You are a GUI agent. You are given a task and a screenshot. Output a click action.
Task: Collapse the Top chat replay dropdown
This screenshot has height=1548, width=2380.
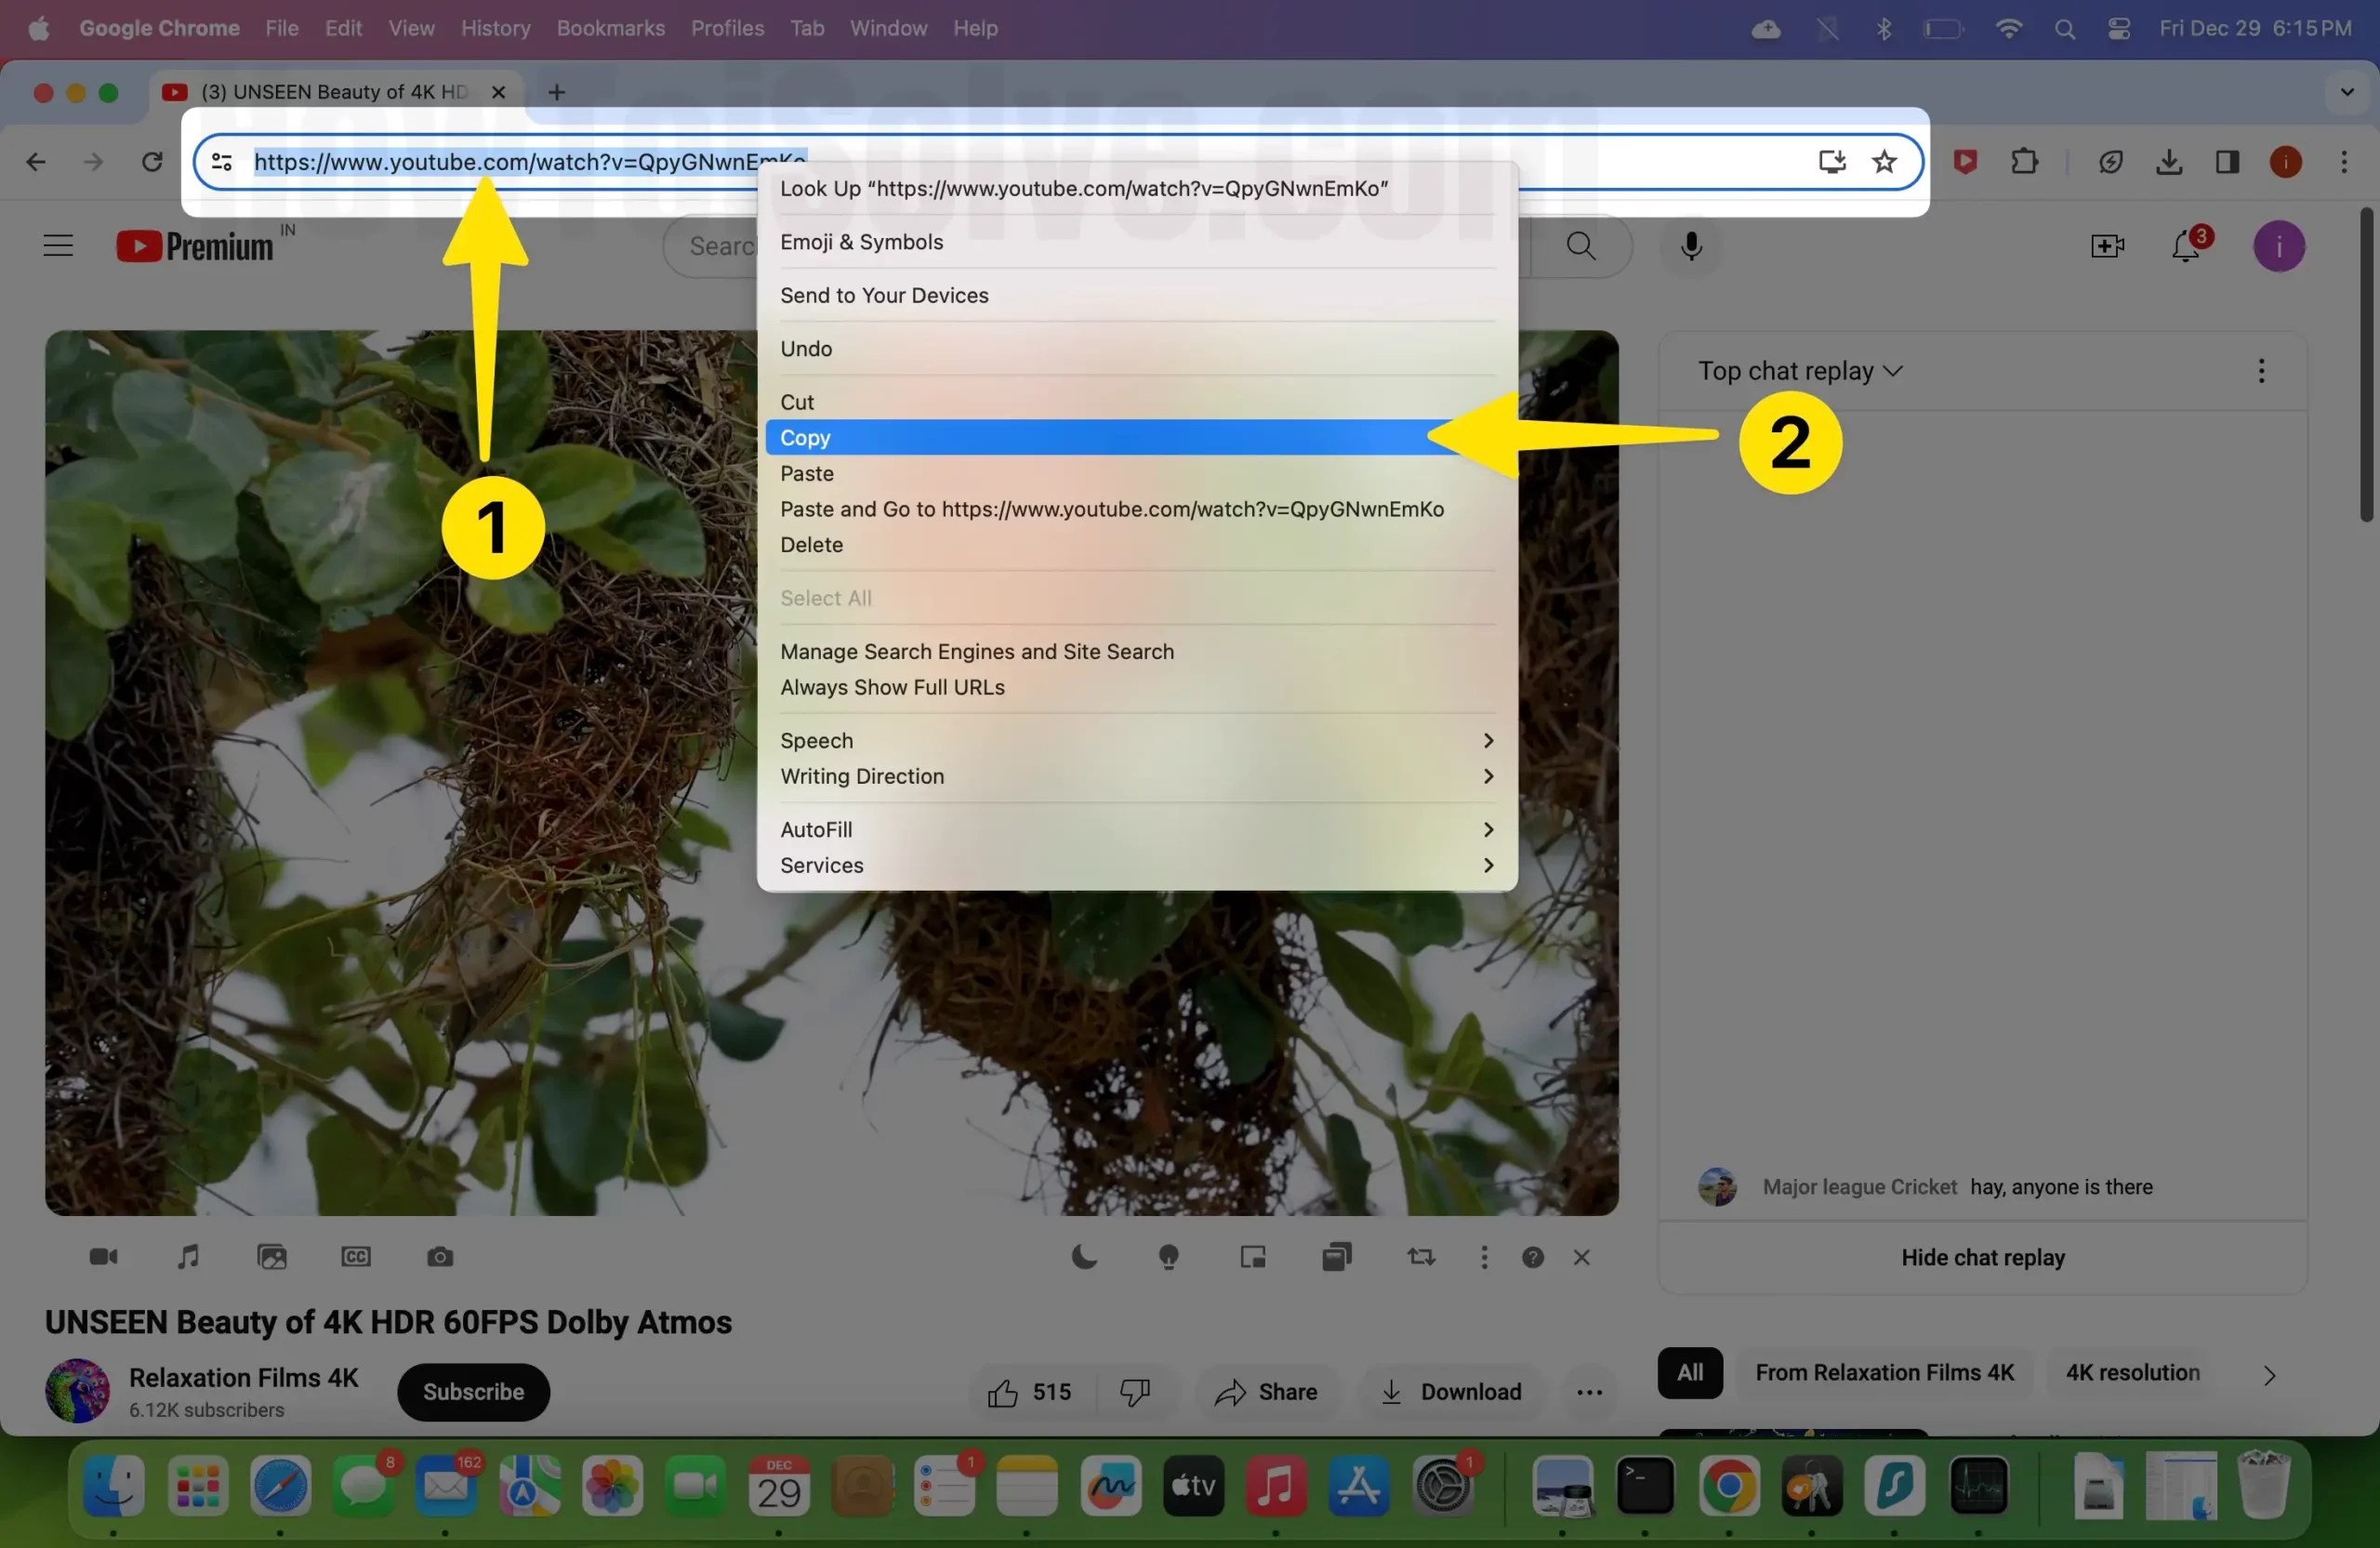tap(1891, 370)
